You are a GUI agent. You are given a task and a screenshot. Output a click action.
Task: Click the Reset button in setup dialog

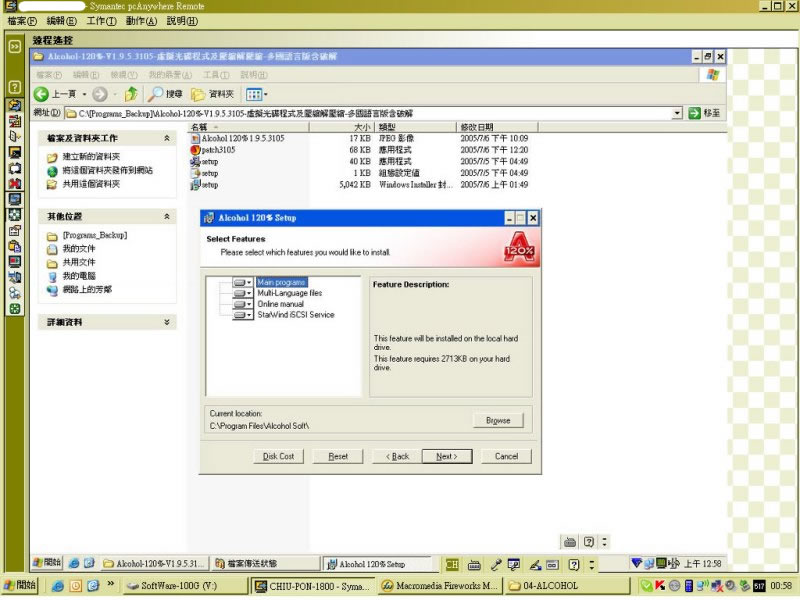coord(338,457)
